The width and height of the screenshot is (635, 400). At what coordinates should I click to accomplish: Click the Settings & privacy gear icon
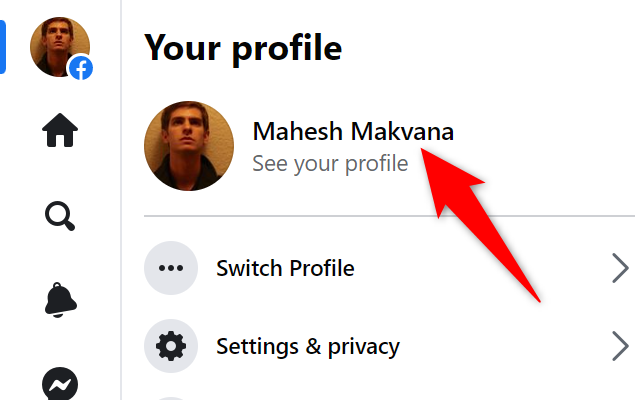tap(171, 347)
